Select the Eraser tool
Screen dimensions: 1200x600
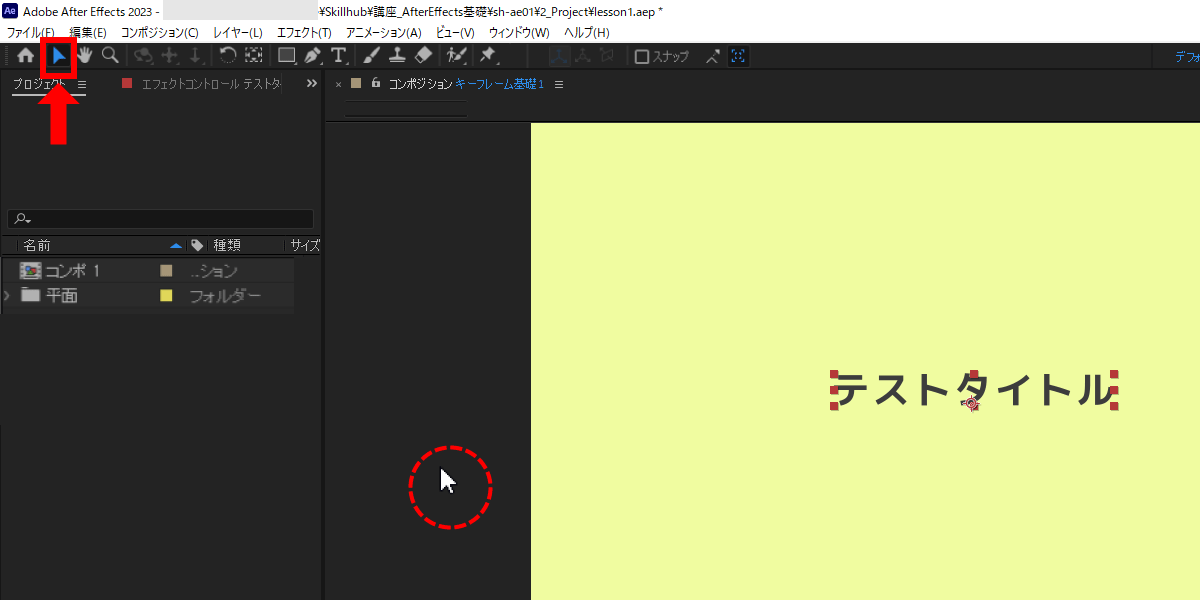point(423,56)
